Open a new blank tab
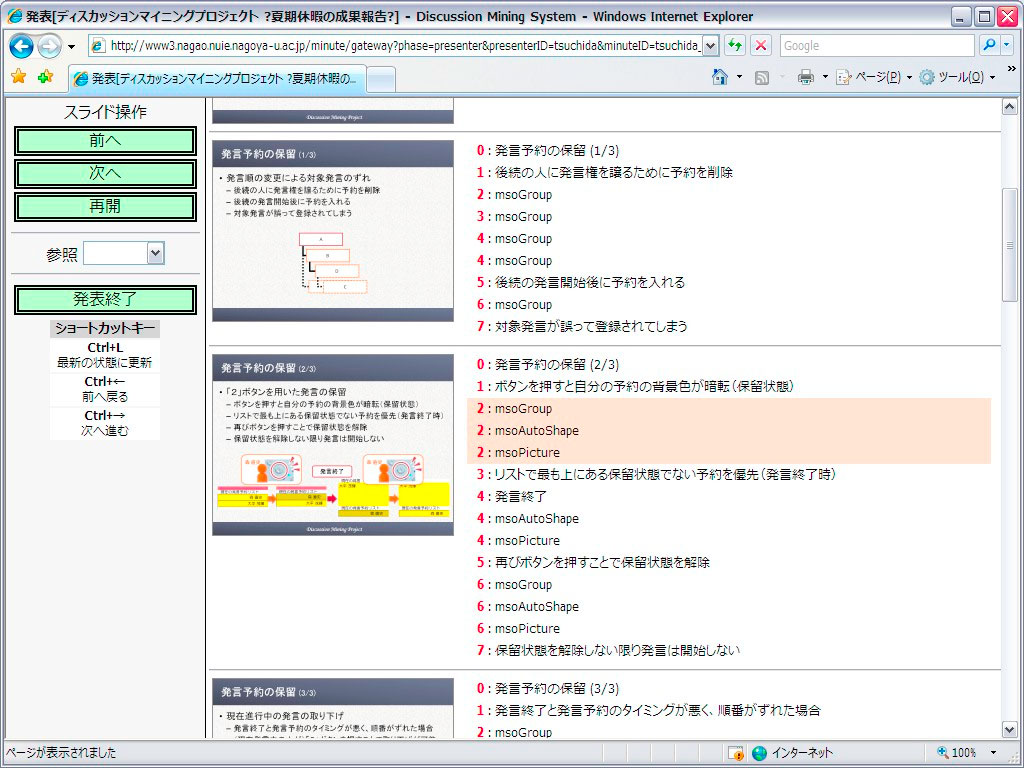Image resolution: width=1024 pixels, height=768 pixels. pyautogui.click(x=381, y=80)
